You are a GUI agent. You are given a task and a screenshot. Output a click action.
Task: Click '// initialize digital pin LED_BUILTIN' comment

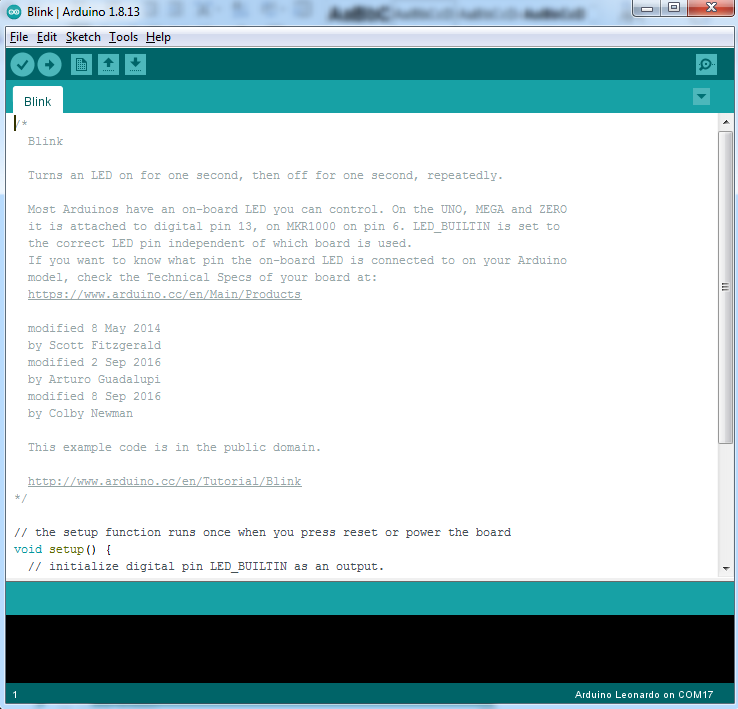(206, 566)
